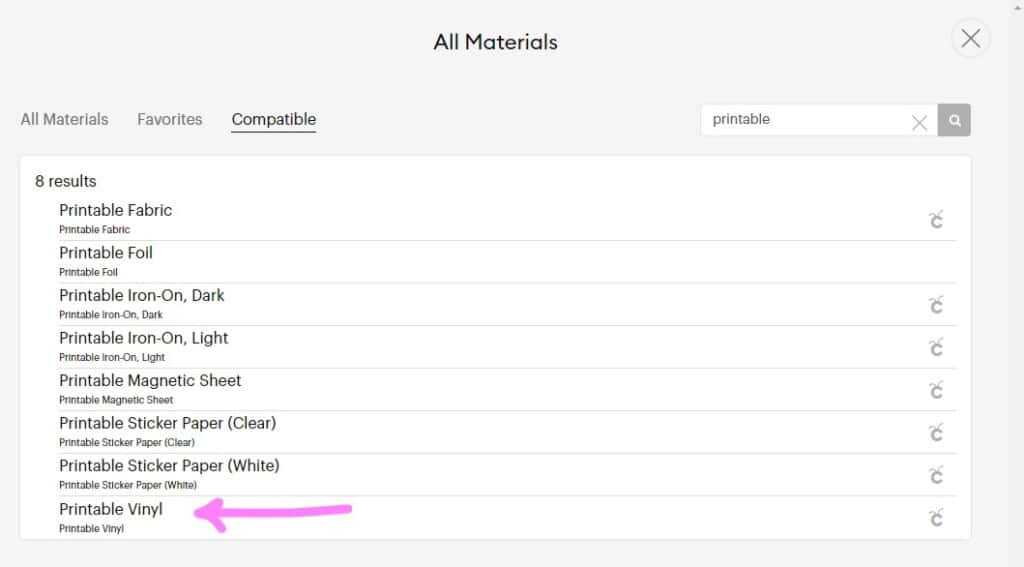The height and width of the screenshot is (567, 1024).
Task: Click the Cricut icon beside Printable Fabric
Action: [x=936, y=219]
